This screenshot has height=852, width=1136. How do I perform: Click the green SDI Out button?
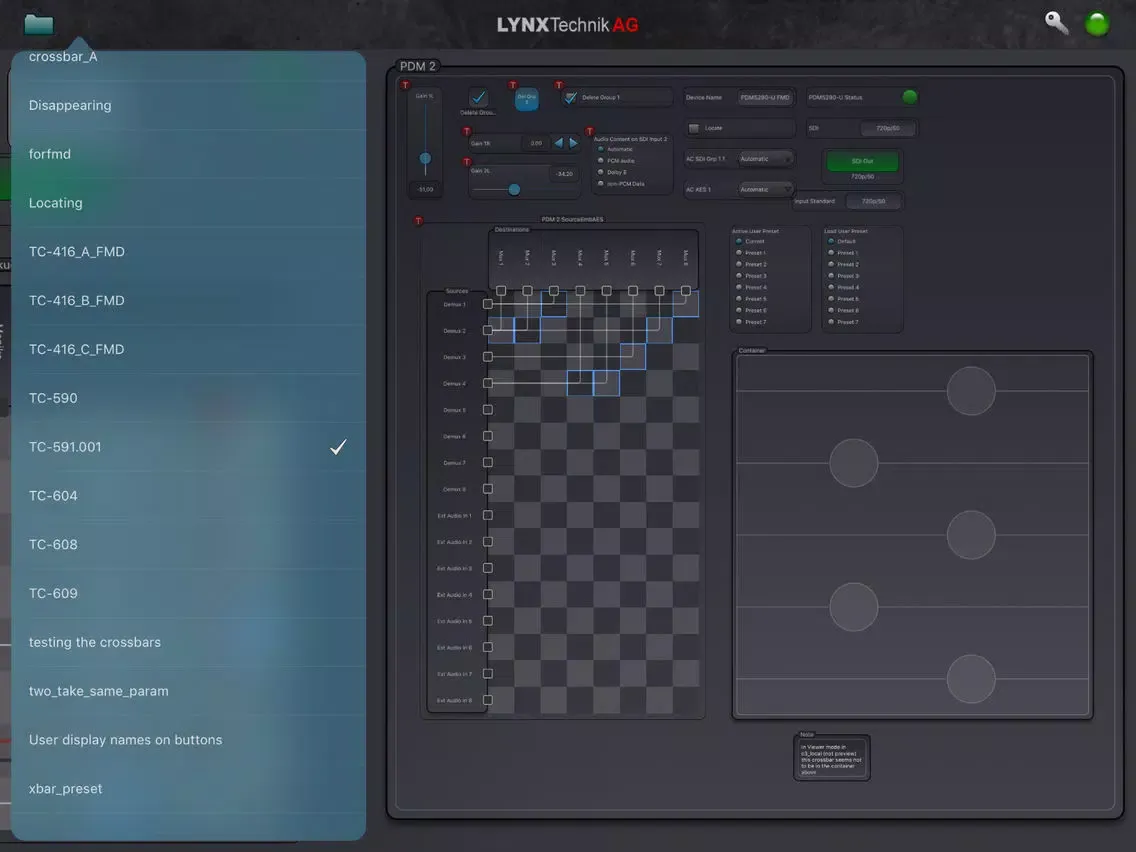862,161
